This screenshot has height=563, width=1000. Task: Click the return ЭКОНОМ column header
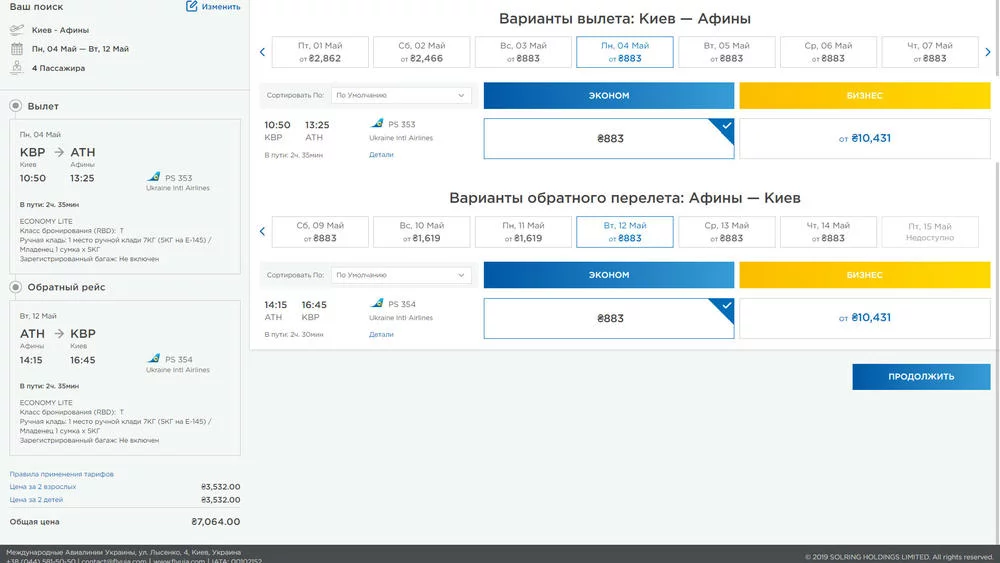(x=608, y=275)
